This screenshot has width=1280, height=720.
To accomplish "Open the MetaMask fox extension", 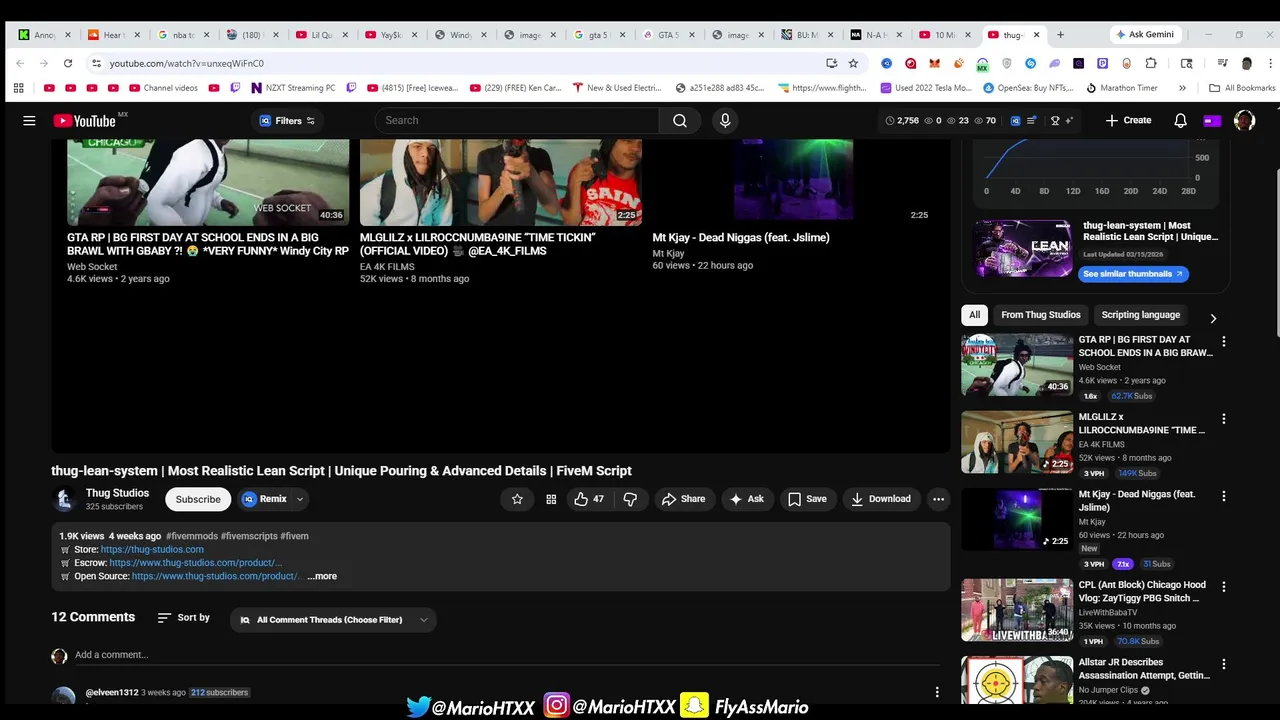I will tap(934, 63).
